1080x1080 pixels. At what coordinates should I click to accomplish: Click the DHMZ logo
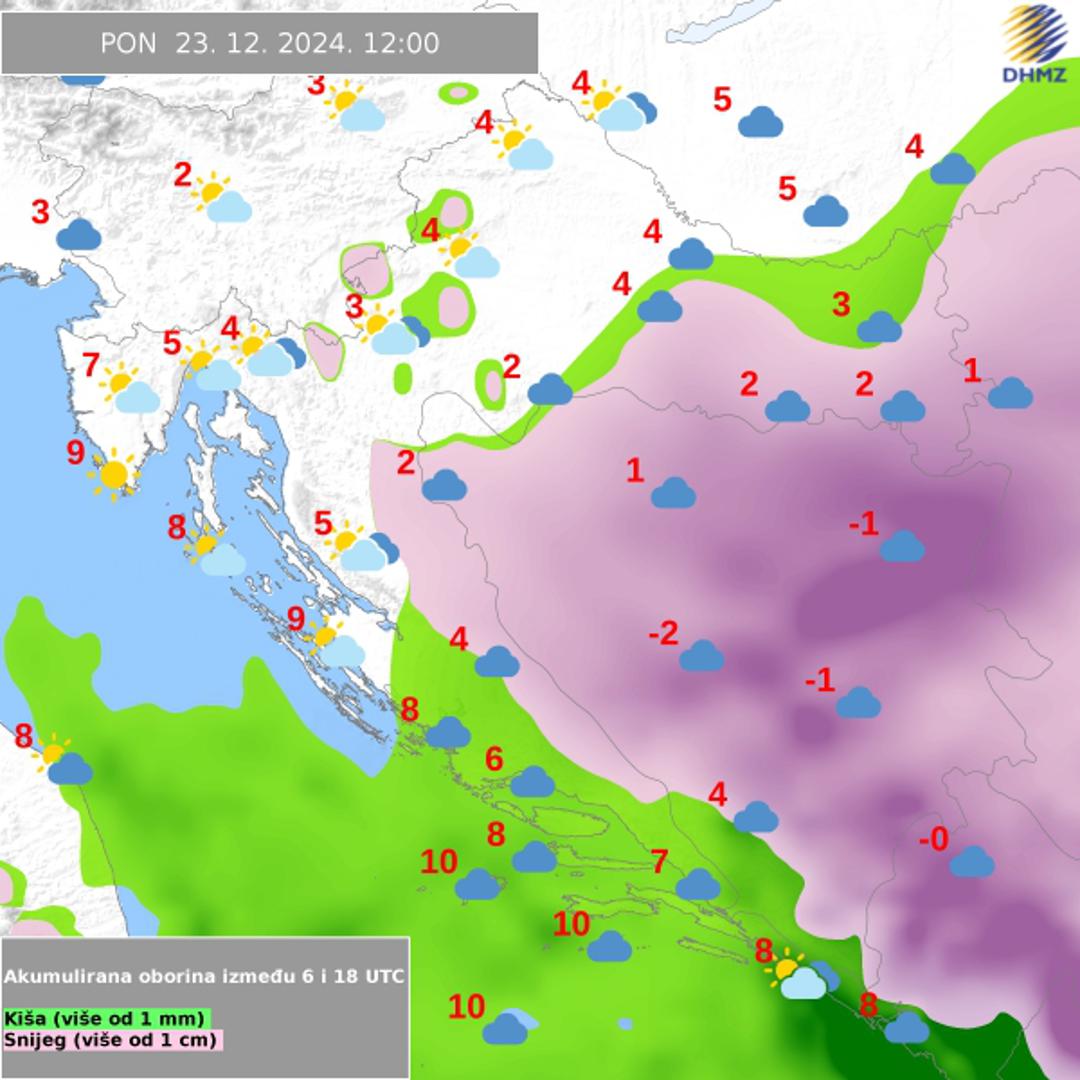click(1034, 43)
